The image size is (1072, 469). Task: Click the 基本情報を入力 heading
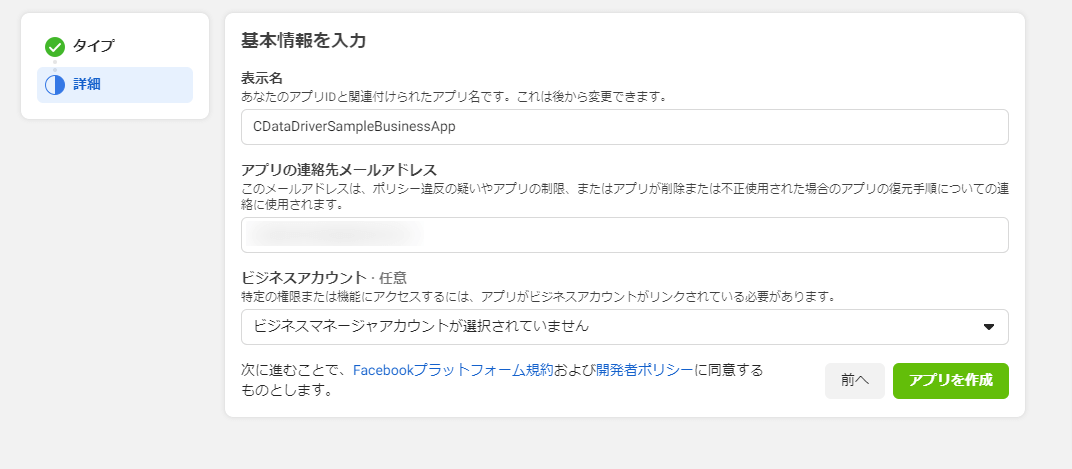click(x=303, y=41)
